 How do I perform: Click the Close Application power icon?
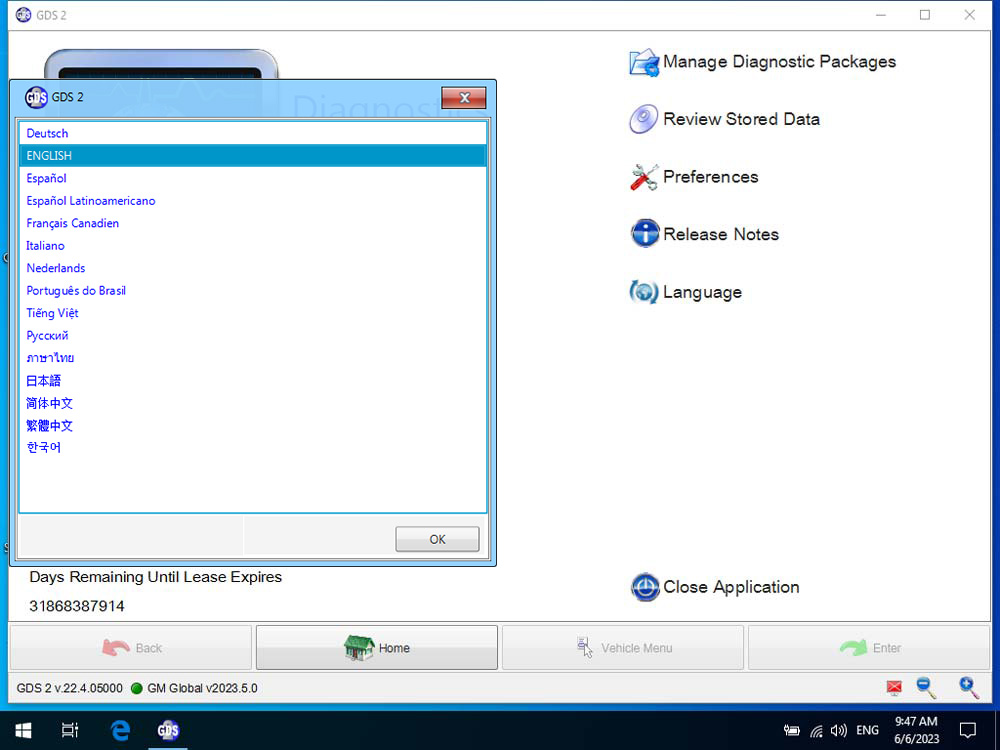point(645,587)
